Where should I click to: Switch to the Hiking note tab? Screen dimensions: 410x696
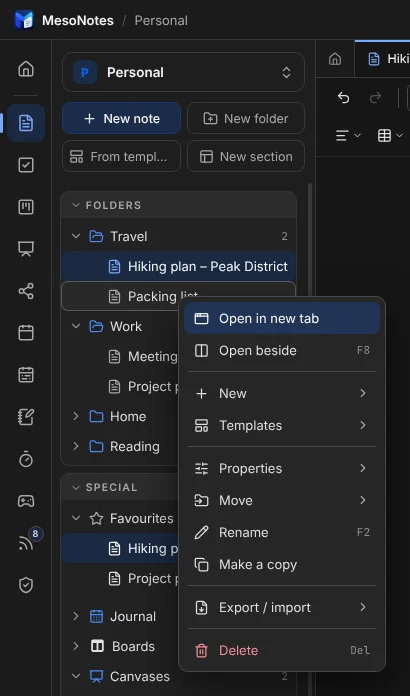click(382, 59)
